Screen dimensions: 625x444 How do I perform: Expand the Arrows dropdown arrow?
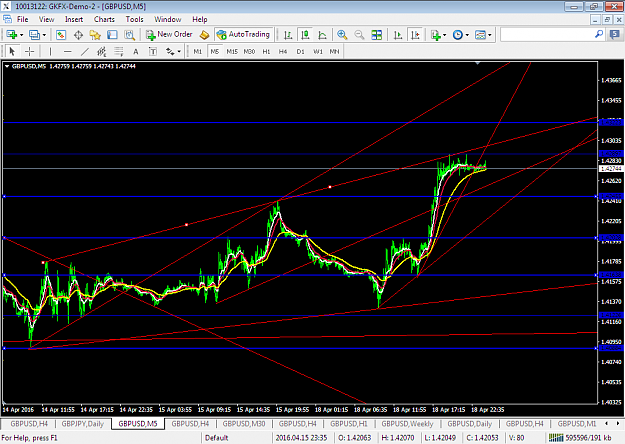179,51
